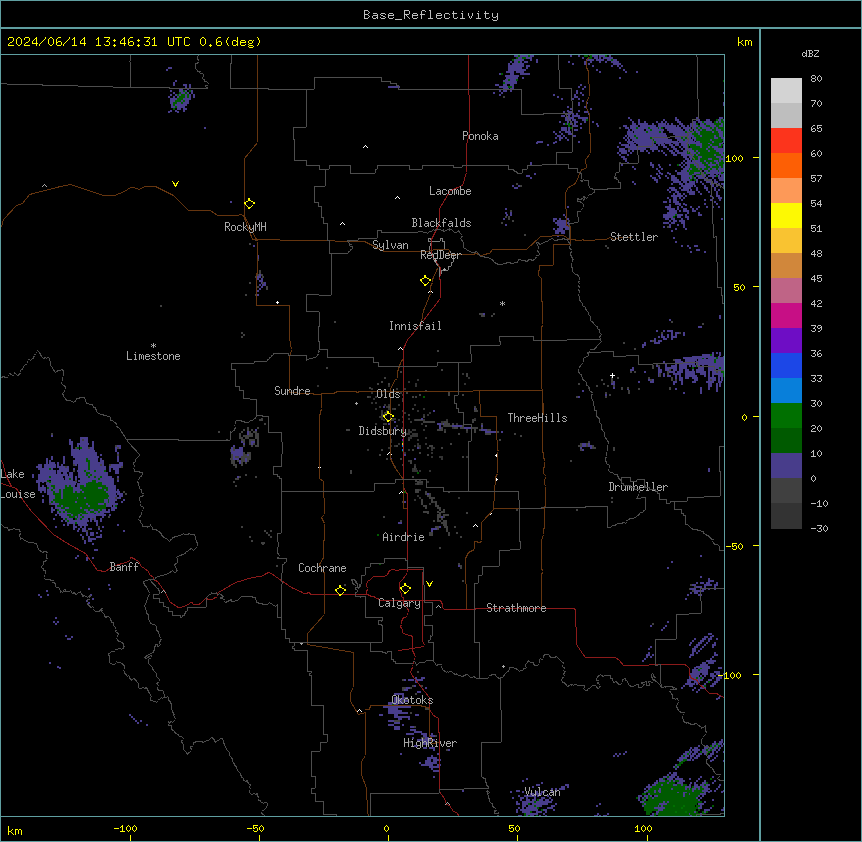
Task: Click the Okotoks town label
Action: pyautogui.click(x=412, y=700)
